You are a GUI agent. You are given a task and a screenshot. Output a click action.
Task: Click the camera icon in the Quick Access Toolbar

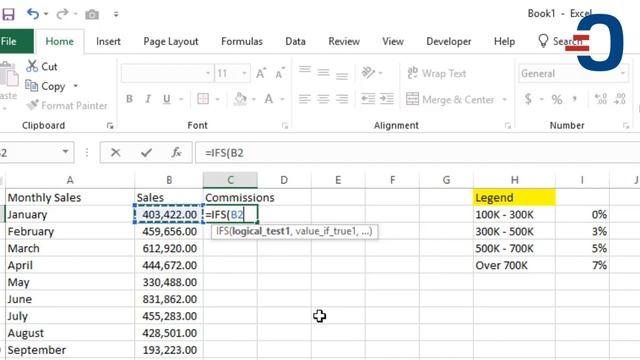[x=92, y=15]
